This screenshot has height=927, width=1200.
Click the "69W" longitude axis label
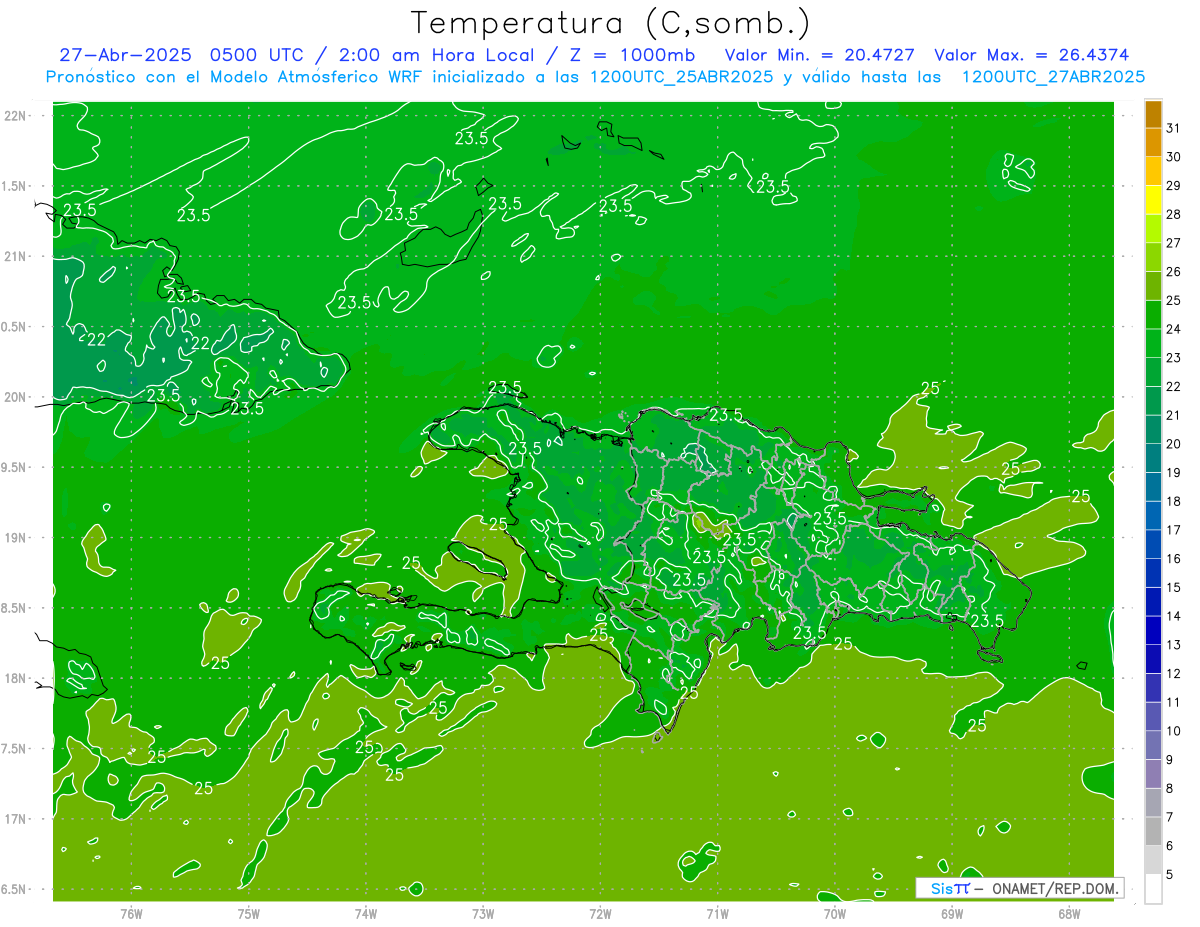click(951, 913)
